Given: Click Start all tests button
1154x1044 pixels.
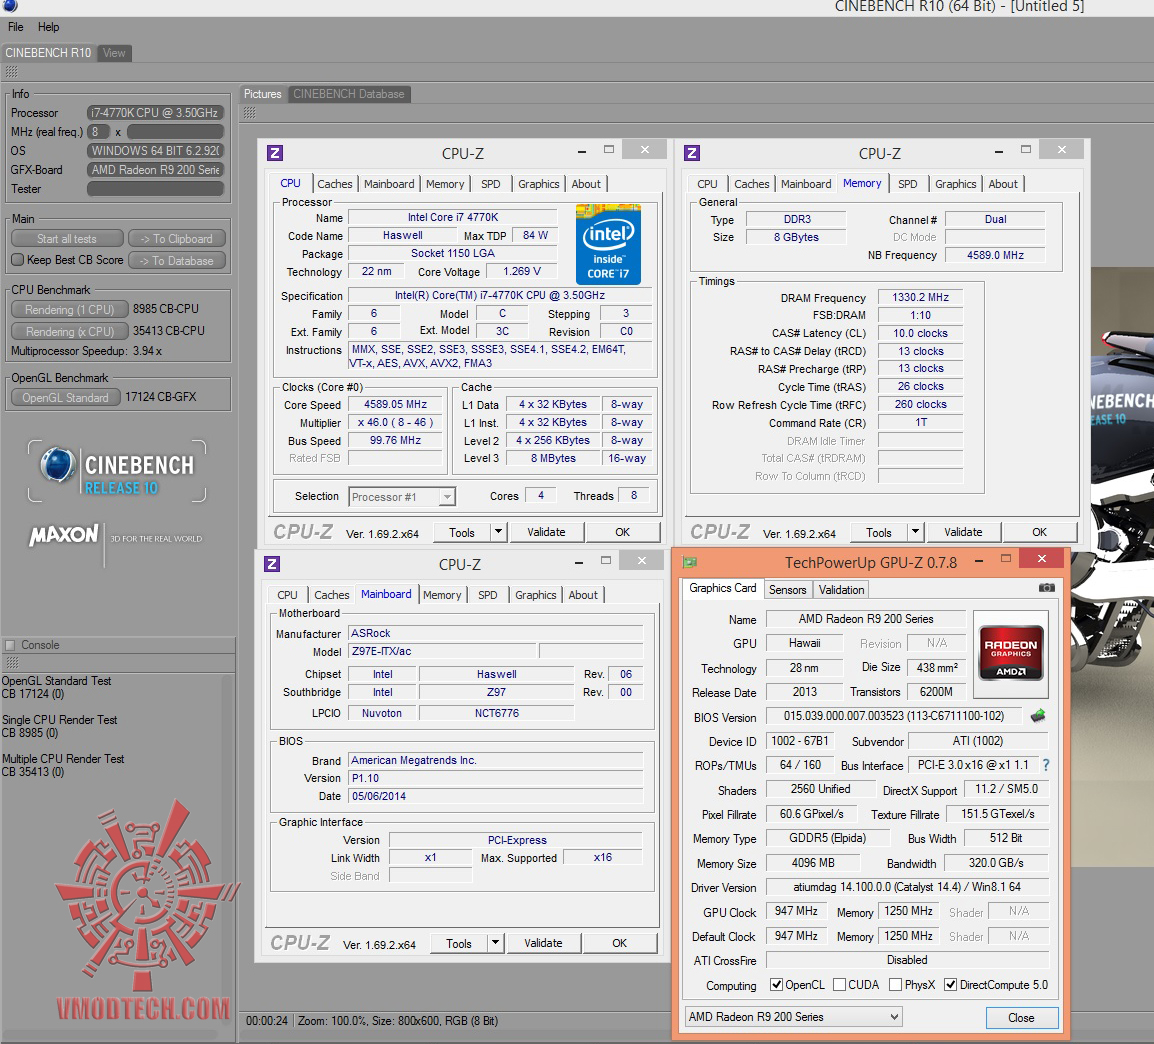Looking at the screenshot, I should coord(67,239).
